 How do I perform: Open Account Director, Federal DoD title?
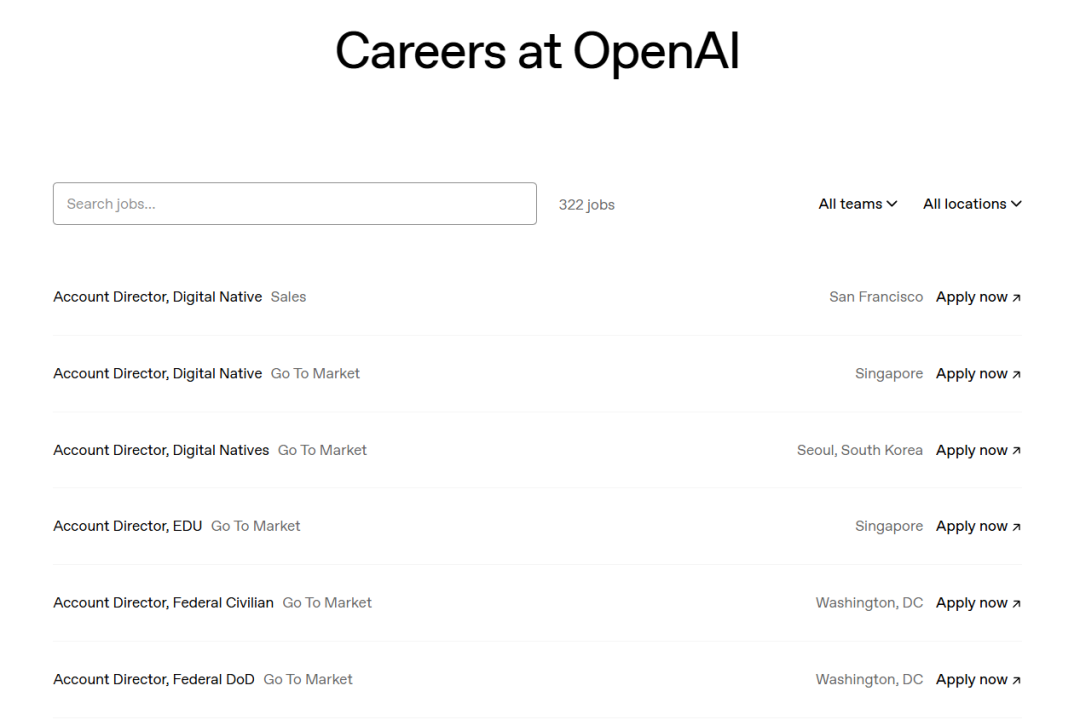[x=154, y=679]
